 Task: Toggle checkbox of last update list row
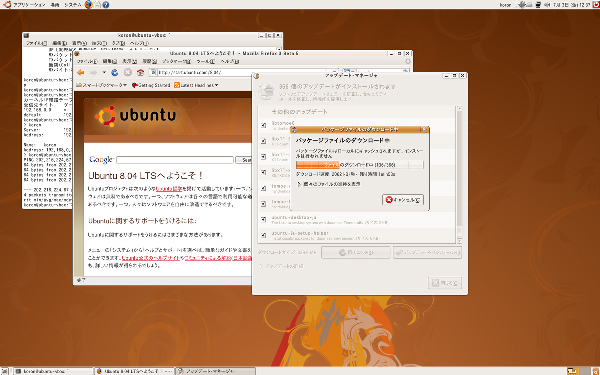(263, 235)
